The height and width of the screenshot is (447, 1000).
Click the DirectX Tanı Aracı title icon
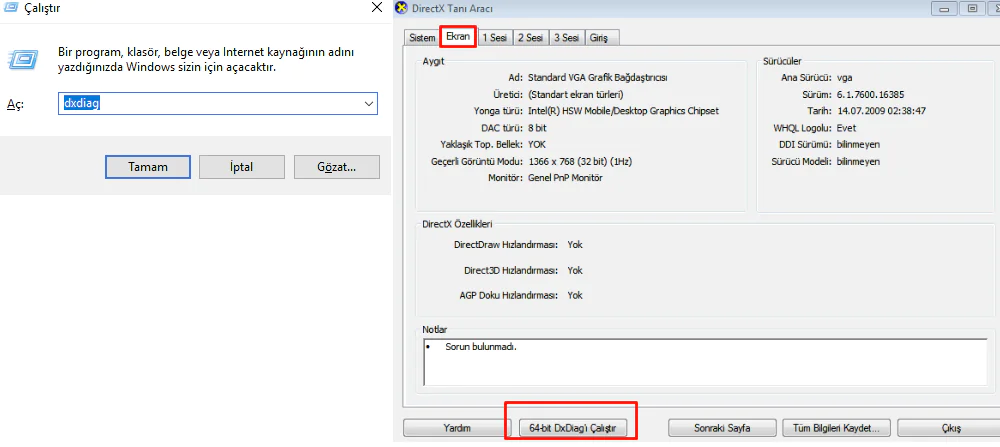click(401, 8)
